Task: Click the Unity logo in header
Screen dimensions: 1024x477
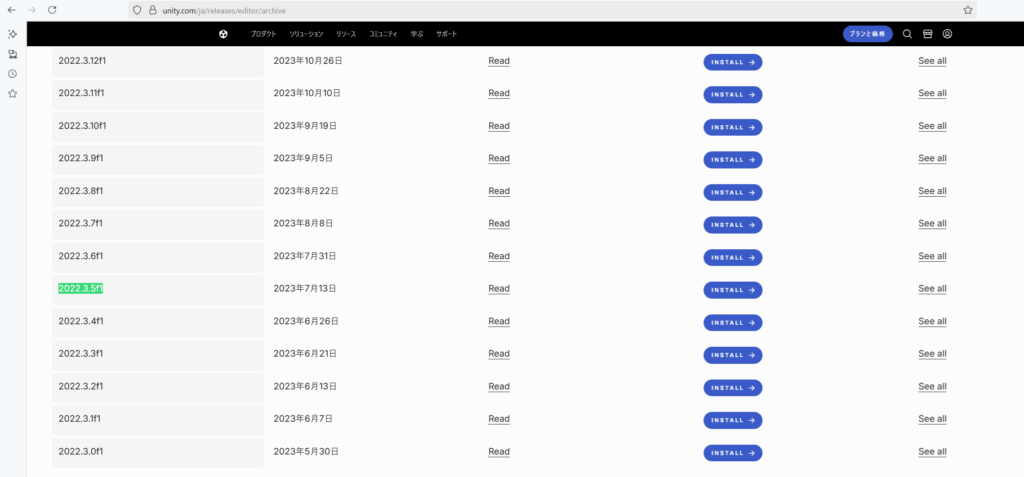Action: click(223, 34)
